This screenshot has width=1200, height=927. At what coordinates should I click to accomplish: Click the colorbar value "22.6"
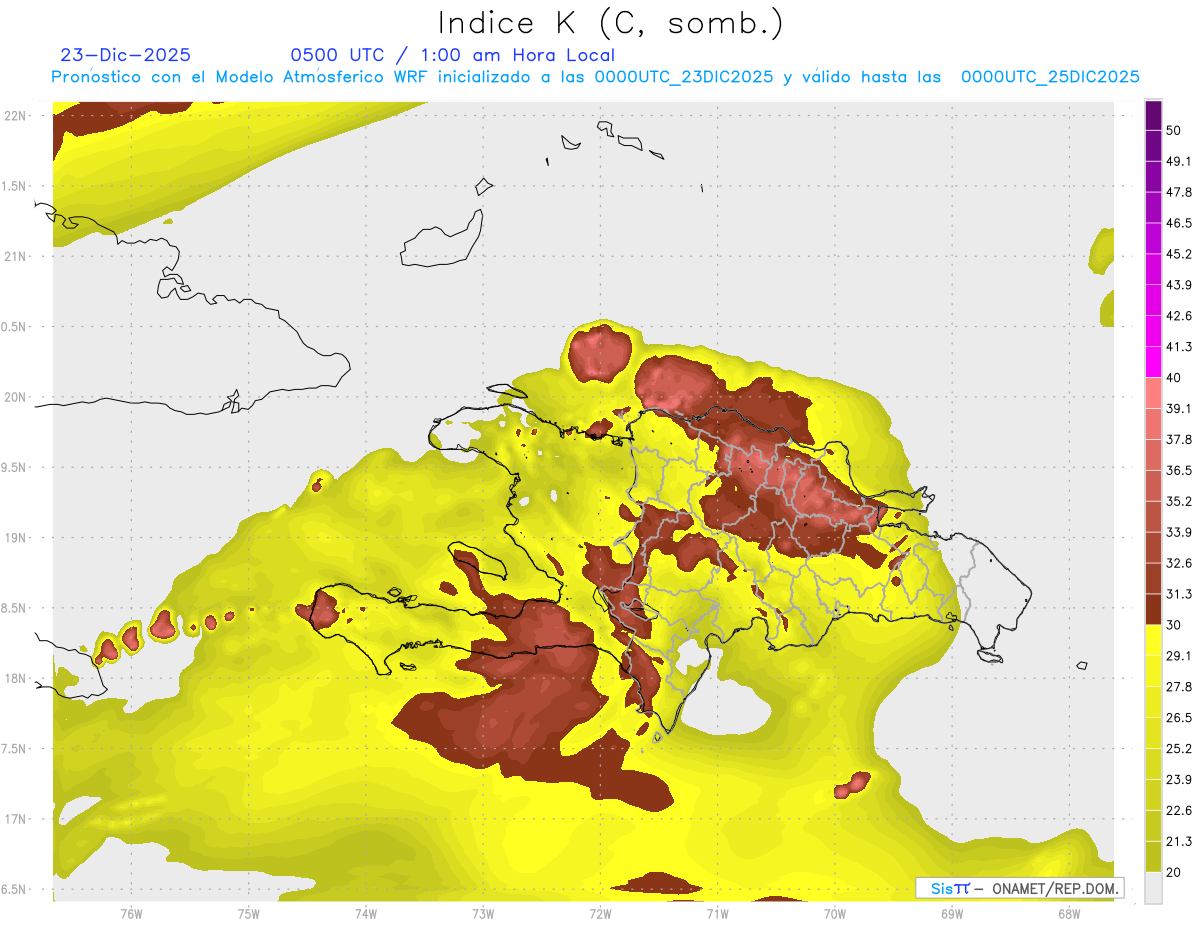pyautogui.click(x=1179, y=810)
